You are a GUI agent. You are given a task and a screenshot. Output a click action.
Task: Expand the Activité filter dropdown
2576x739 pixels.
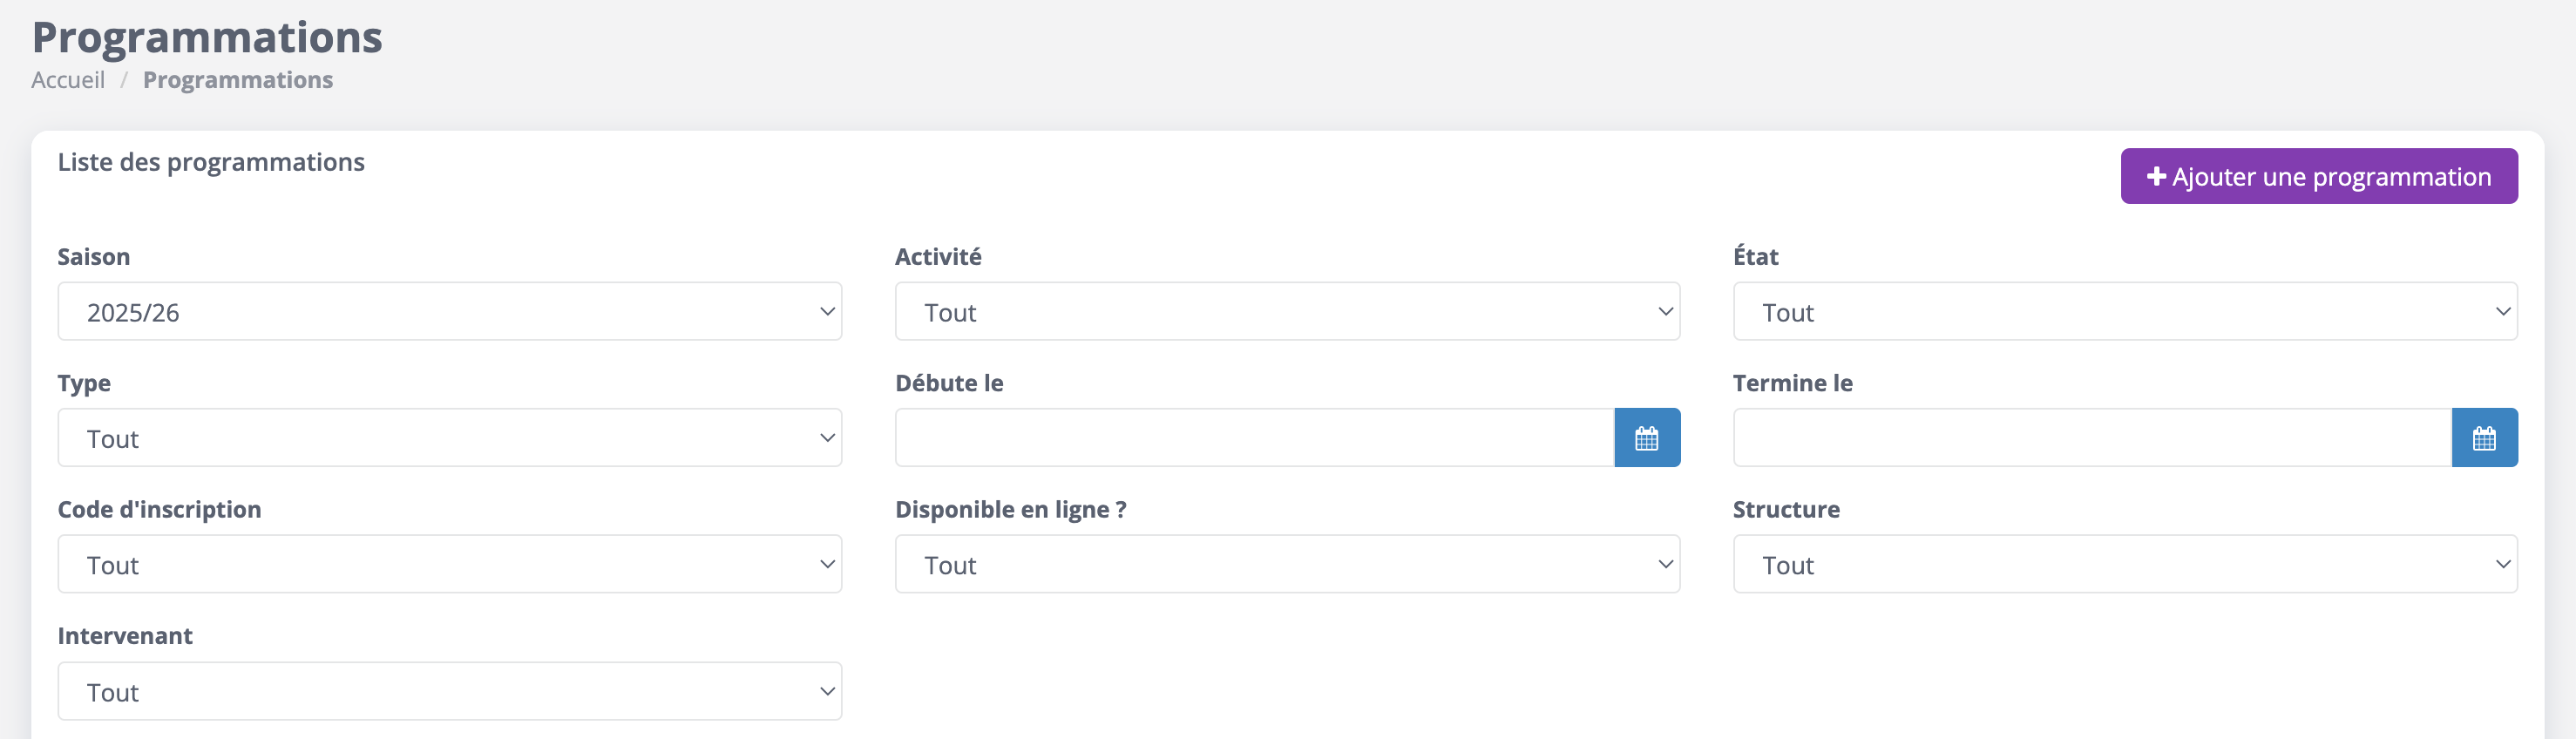(x=1286, y=312)
